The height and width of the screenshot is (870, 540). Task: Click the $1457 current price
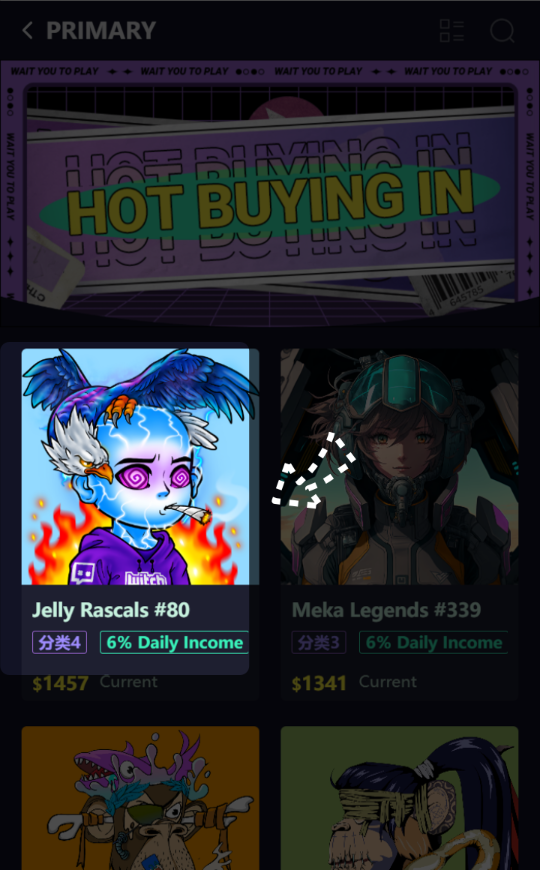click(60, 683)
